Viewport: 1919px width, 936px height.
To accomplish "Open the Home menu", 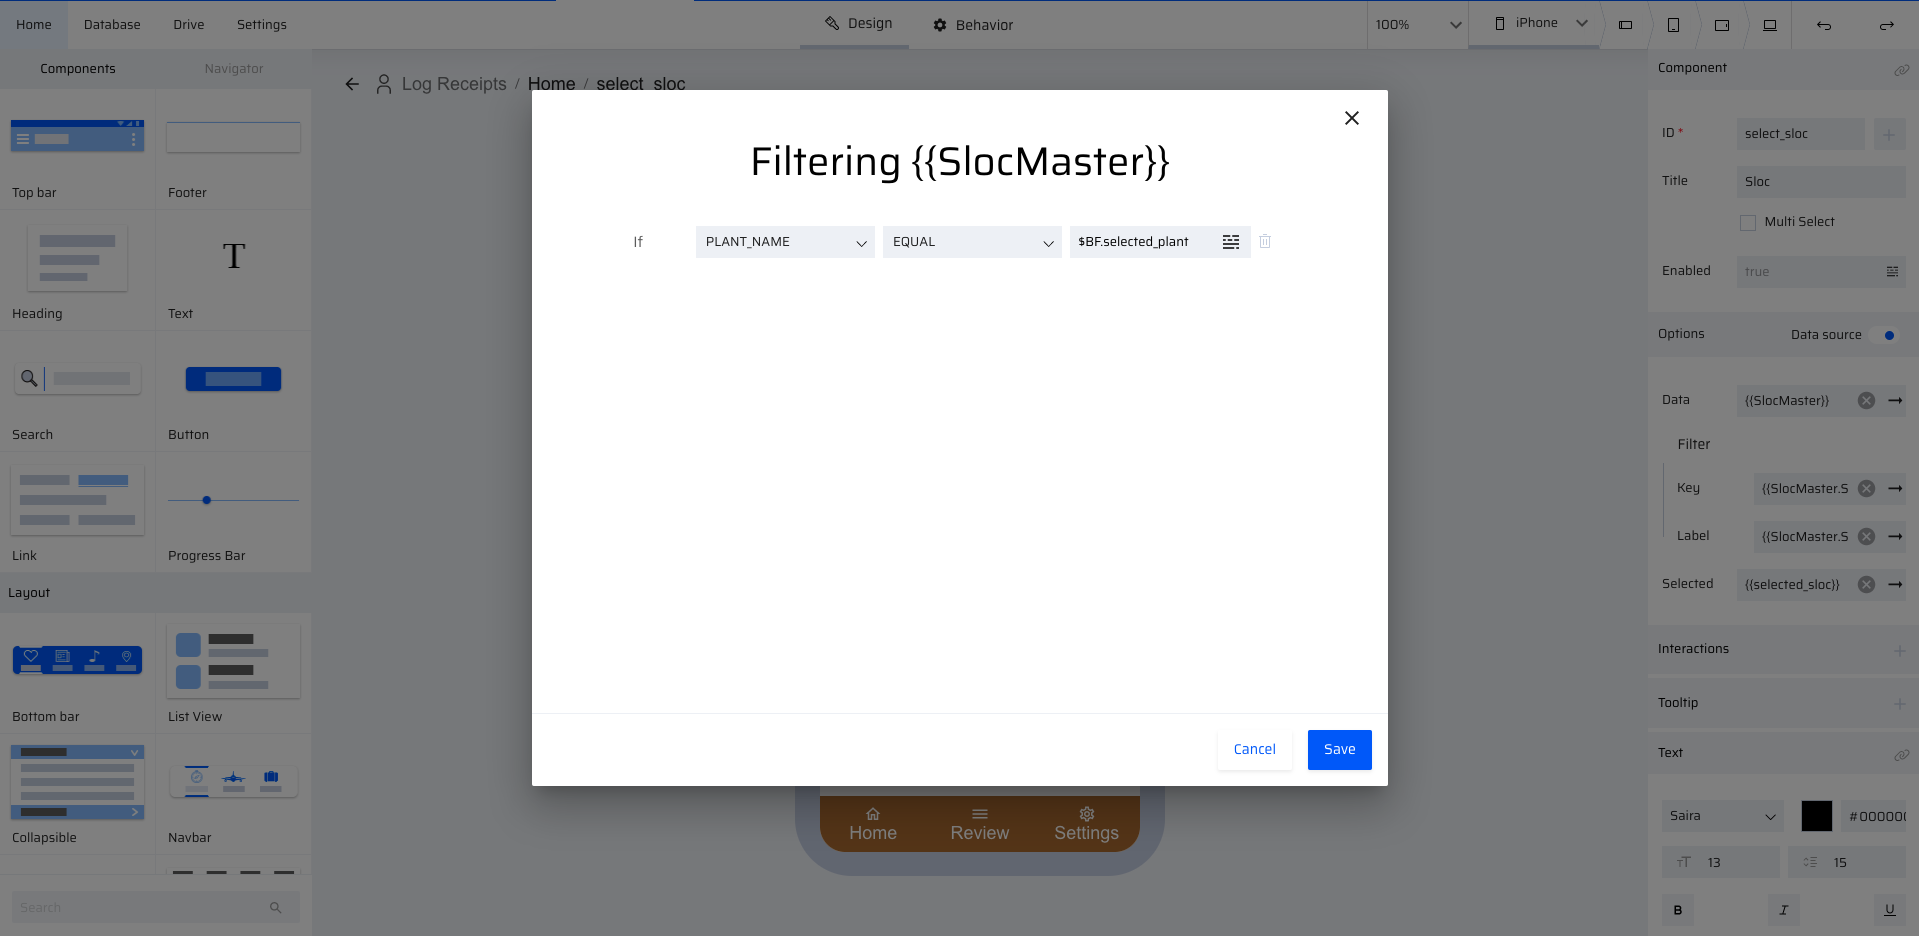I will [34, 25].
